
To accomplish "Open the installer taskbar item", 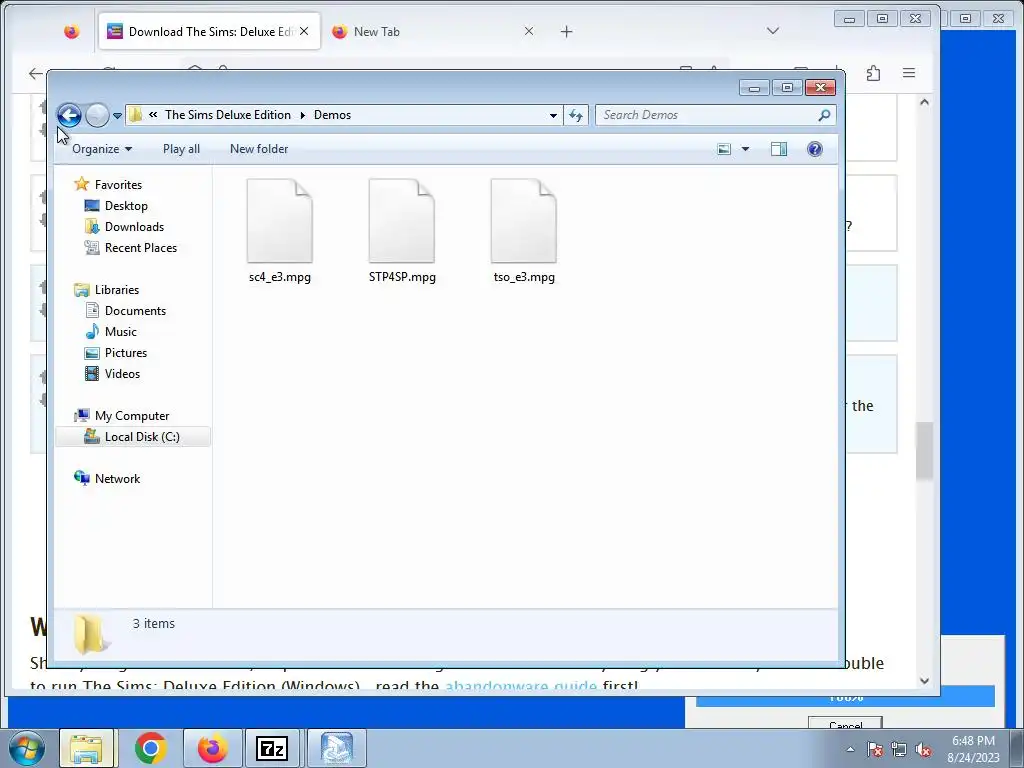I will pyautogui.click(x=336, y=748).
